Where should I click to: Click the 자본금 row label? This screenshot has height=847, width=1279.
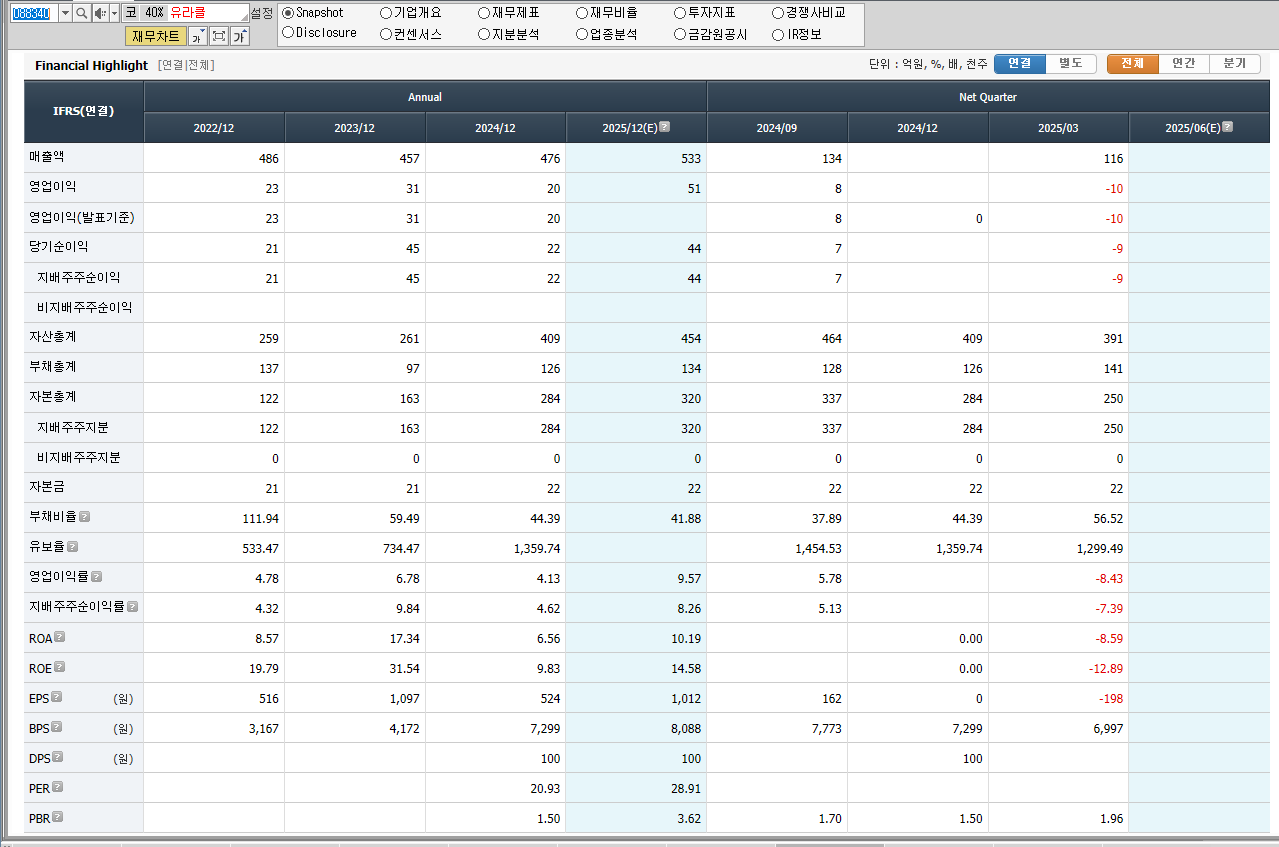[47, 487]
